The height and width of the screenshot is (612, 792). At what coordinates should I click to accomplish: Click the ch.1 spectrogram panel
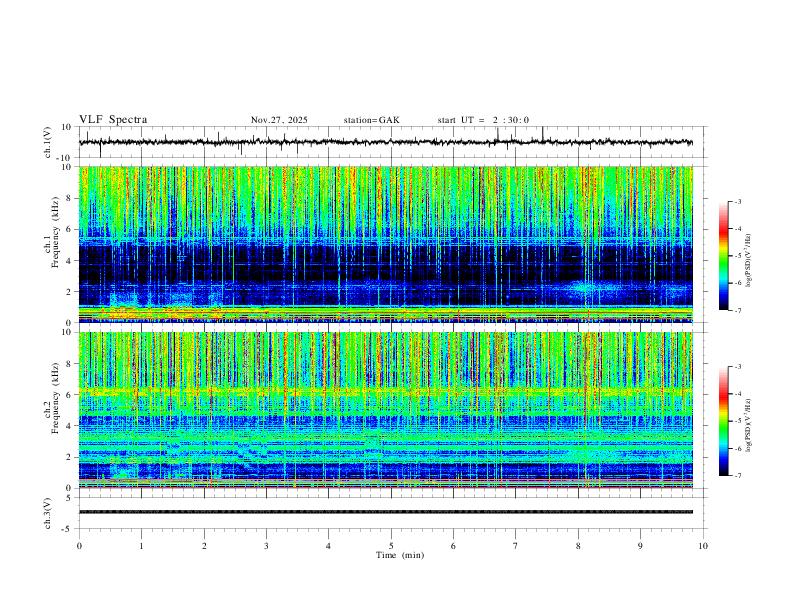click(x=386, y=244)
